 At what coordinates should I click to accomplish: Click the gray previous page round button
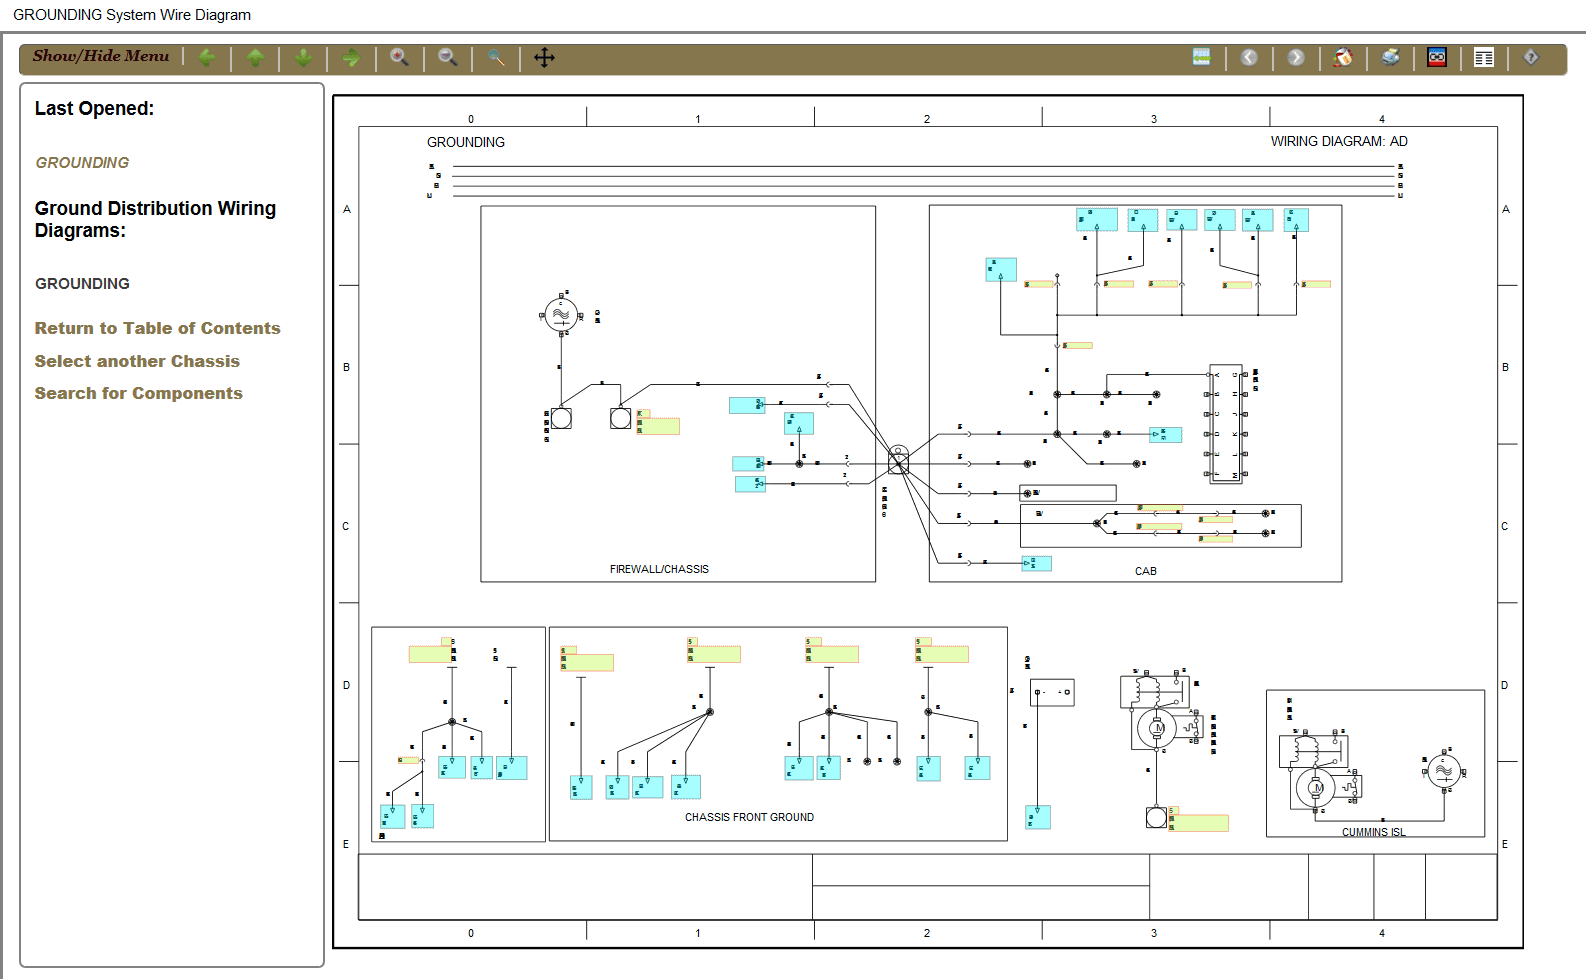tap(1249, 58)
